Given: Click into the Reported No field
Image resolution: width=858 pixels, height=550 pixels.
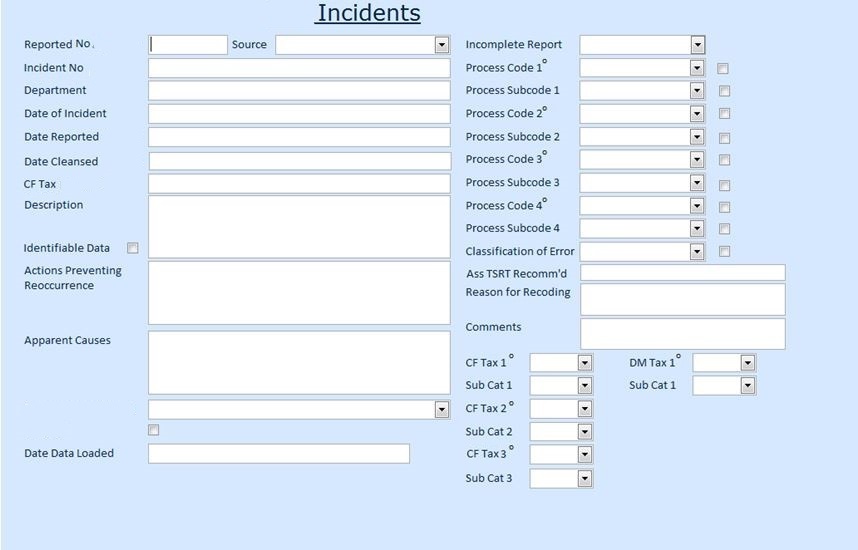Looking at the screenshot, I should 189,45.
